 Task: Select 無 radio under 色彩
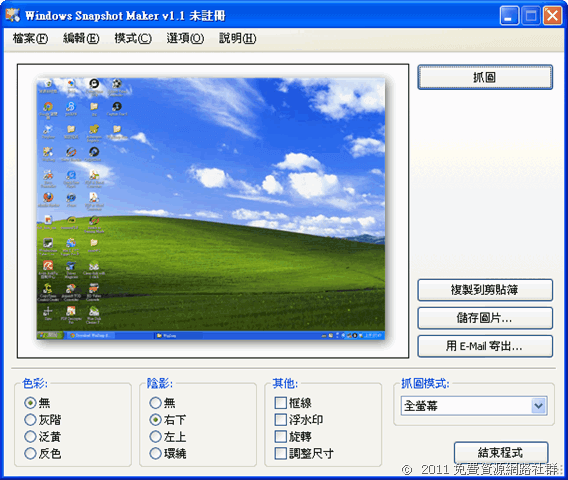pos(37,402)
